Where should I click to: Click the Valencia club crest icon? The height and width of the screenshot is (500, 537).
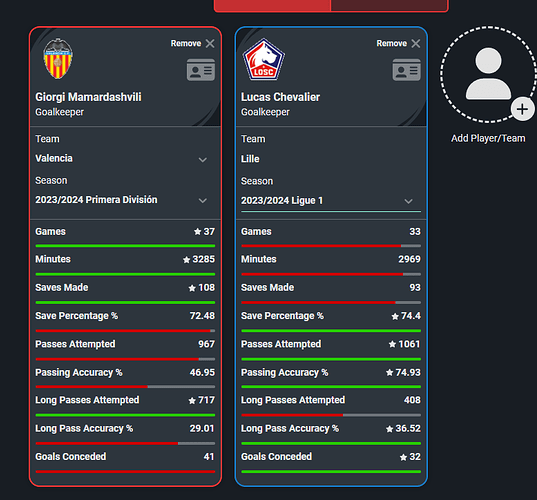click(58, 59)
